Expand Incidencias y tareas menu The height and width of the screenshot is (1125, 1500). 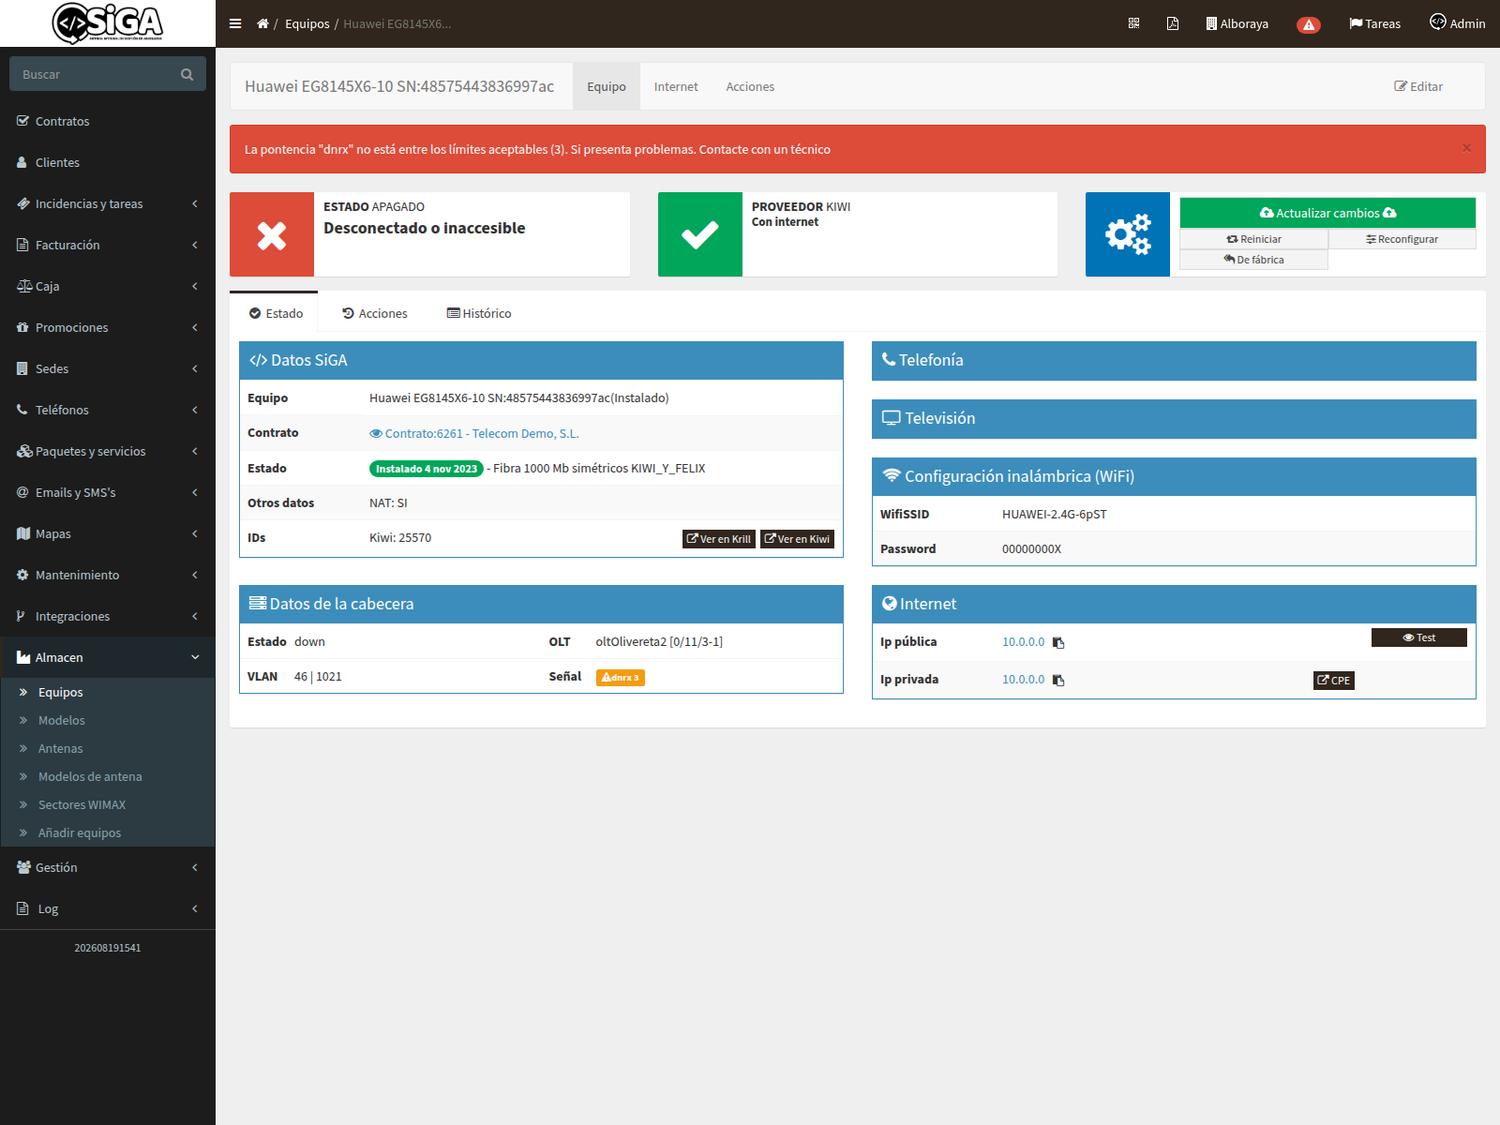[108, 204]
